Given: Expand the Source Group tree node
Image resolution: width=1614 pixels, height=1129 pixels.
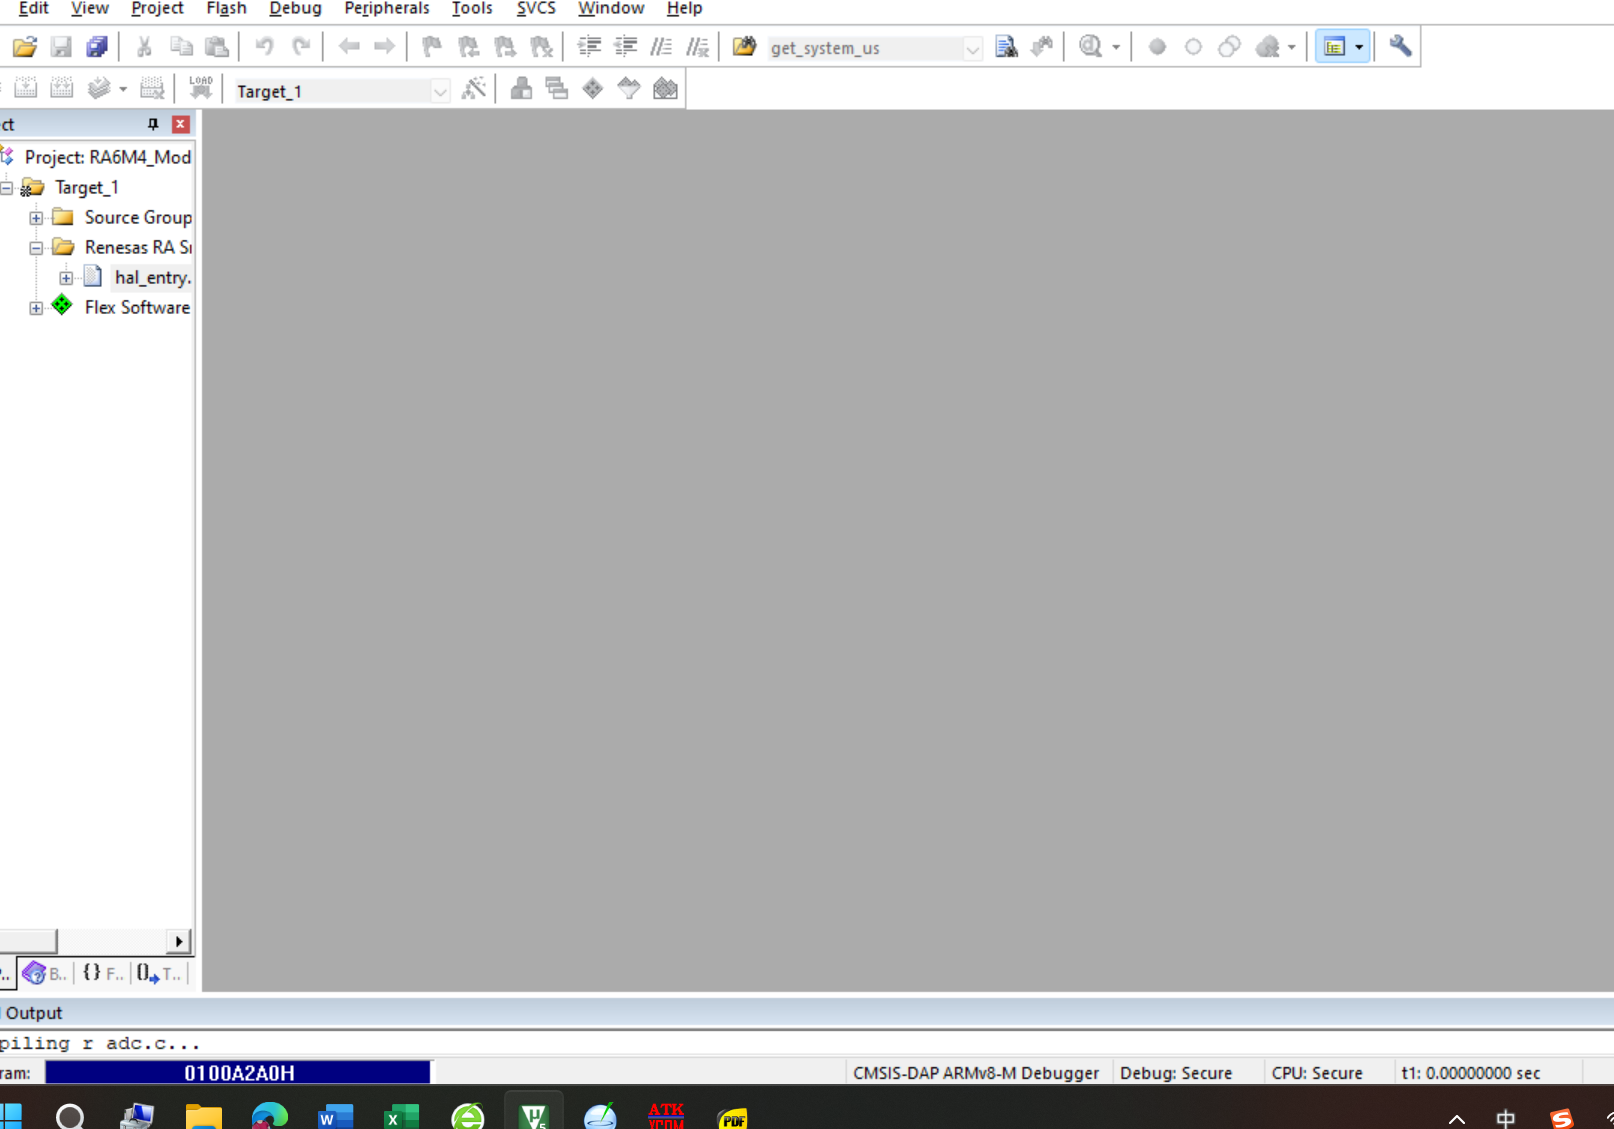Looking at the screenshot, I should [36, 218].
